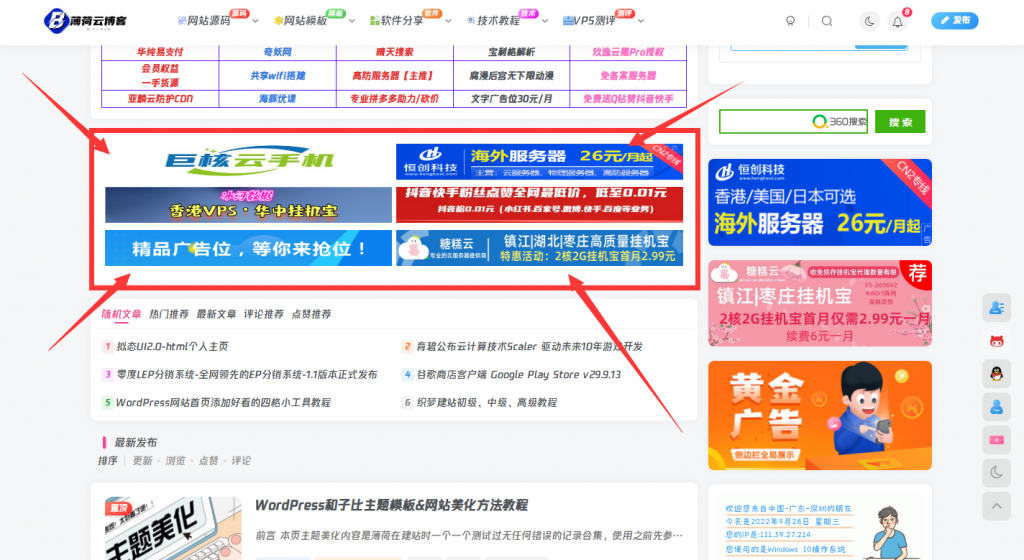Open the 糖糕云 高质量挂机宝 center banner
This screenshot has height=560, width=1024.
click(x=539, y=248)
